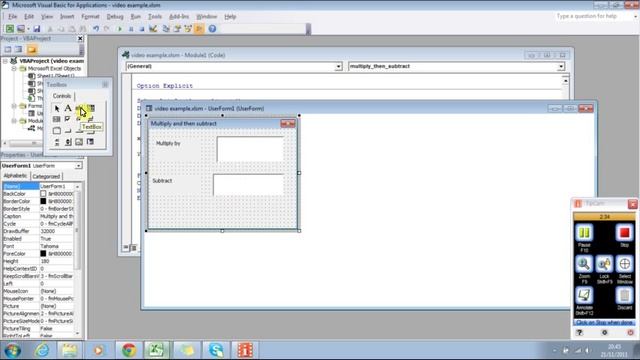Pick the Label 'A' control in Toolbox
This screenshot has height=360, width=640.
tap(68, 108)
